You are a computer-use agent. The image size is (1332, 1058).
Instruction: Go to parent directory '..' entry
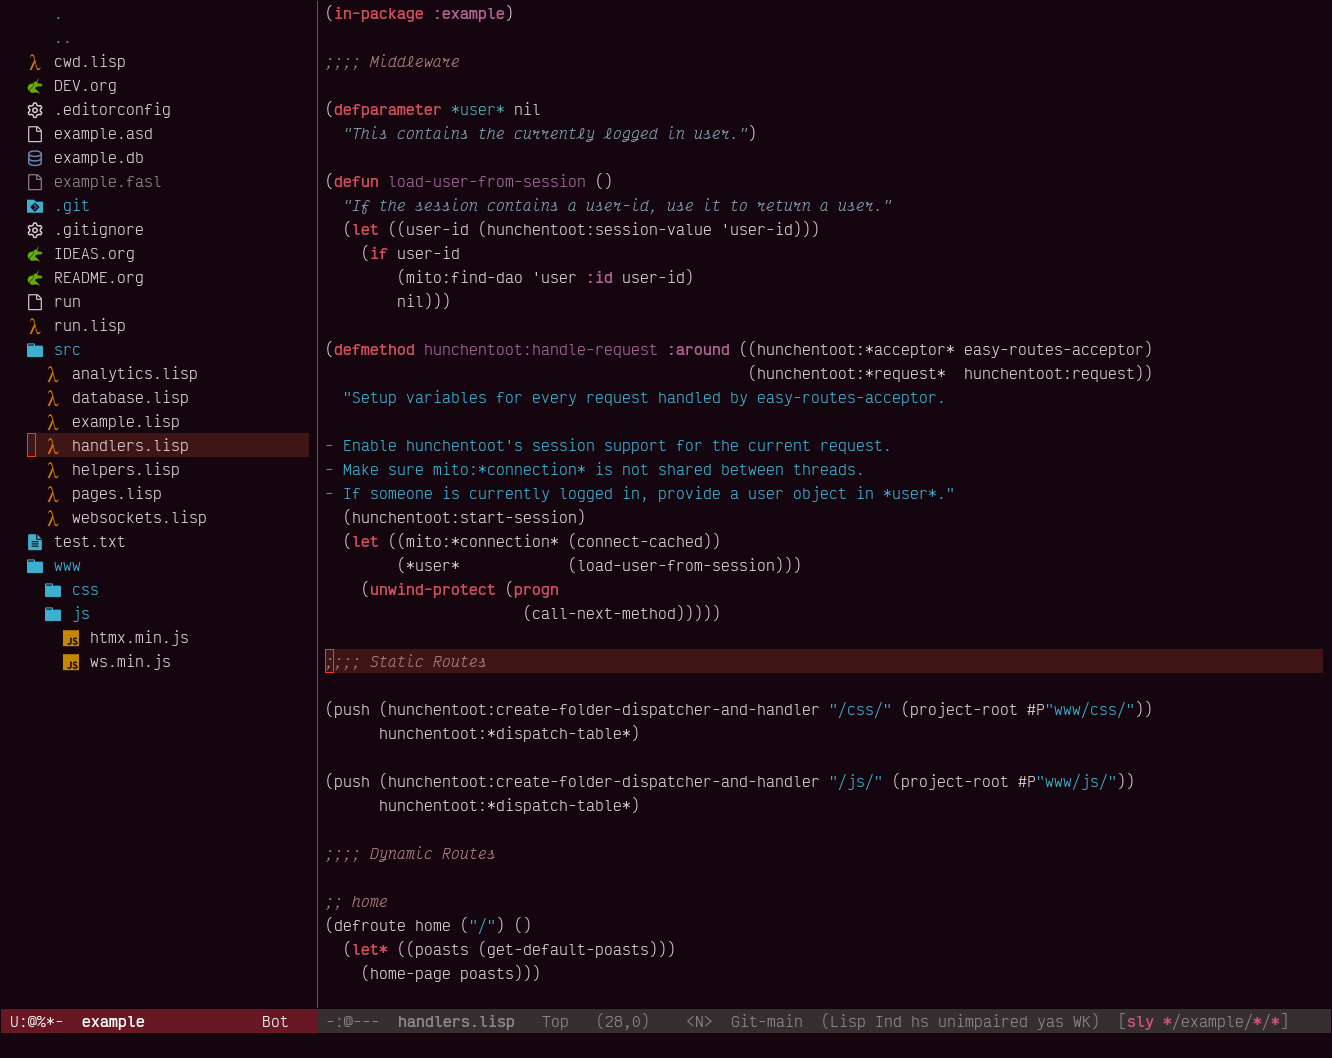[63, 38]
